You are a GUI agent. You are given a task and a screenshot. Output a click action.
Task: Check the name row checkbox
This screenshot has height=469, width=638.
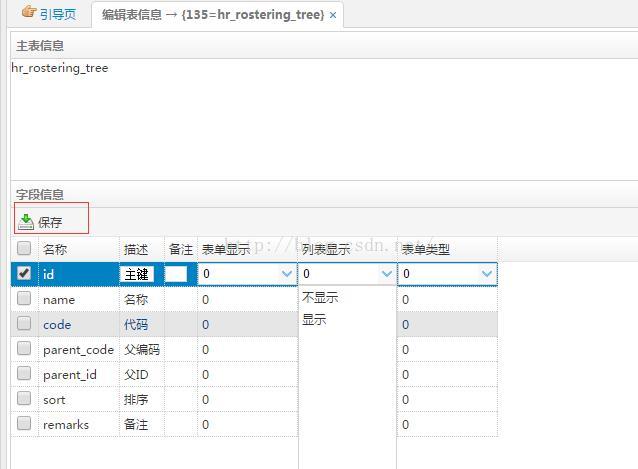(x=24, y=298)
